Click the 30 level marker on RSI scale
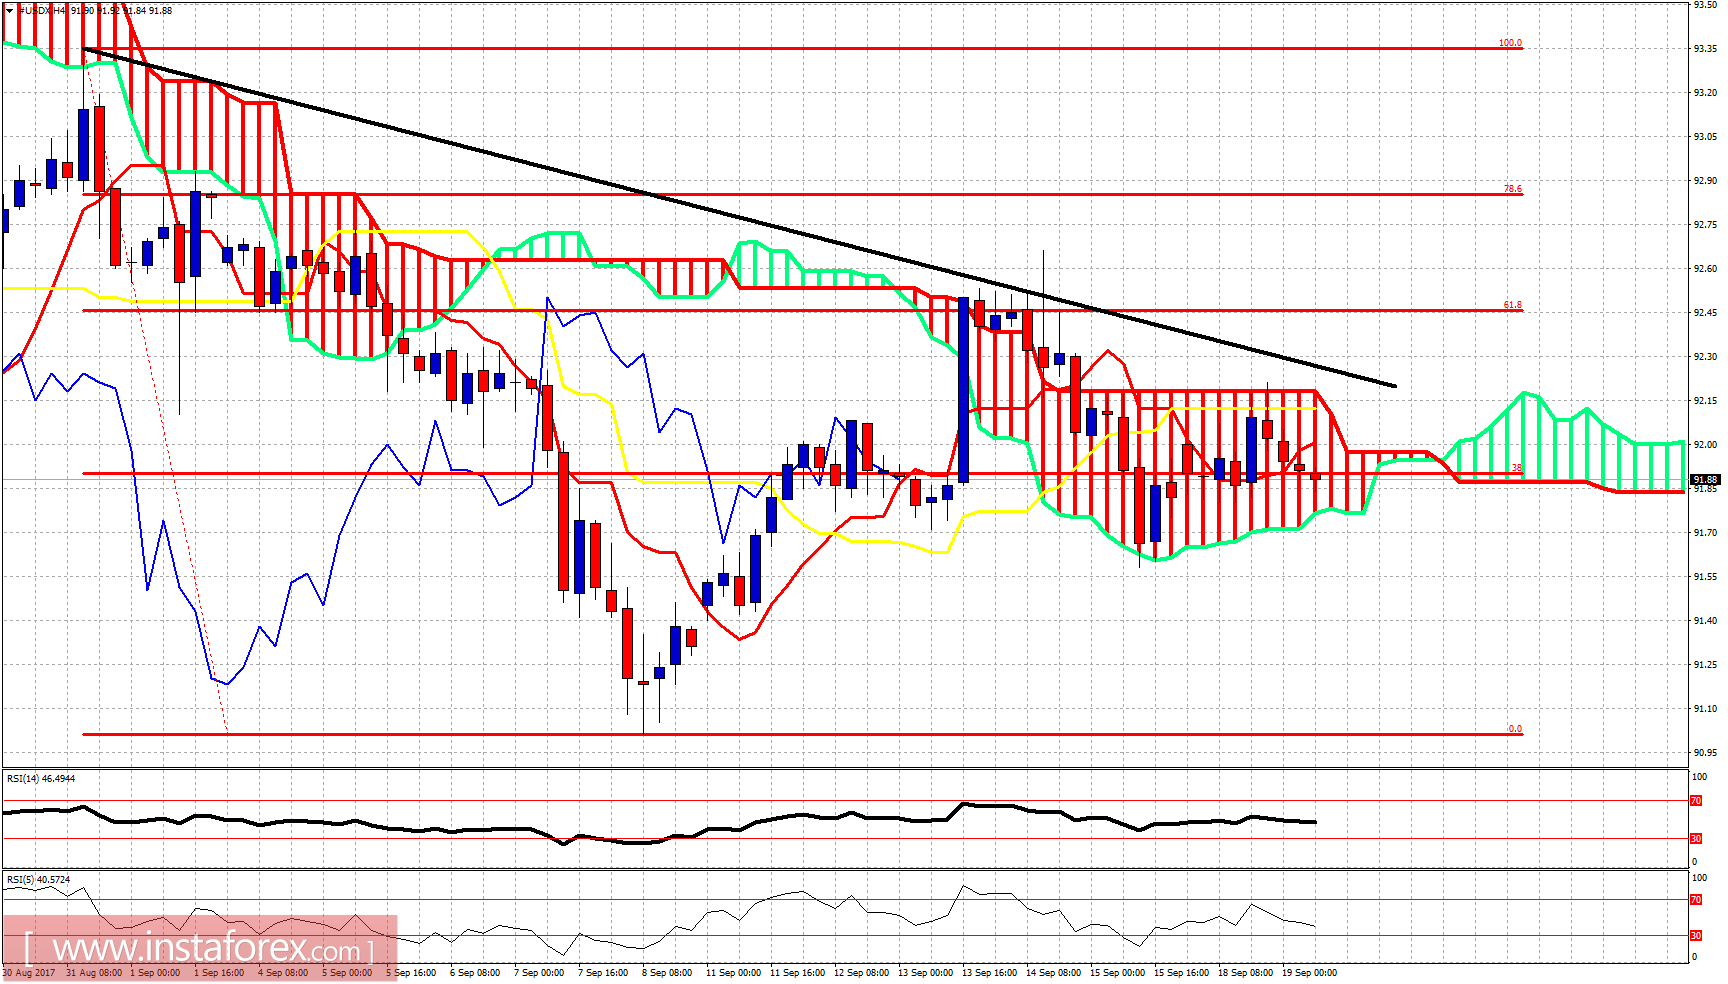The width and height of the screenshot is (1728, 984). pos(1697,839)
